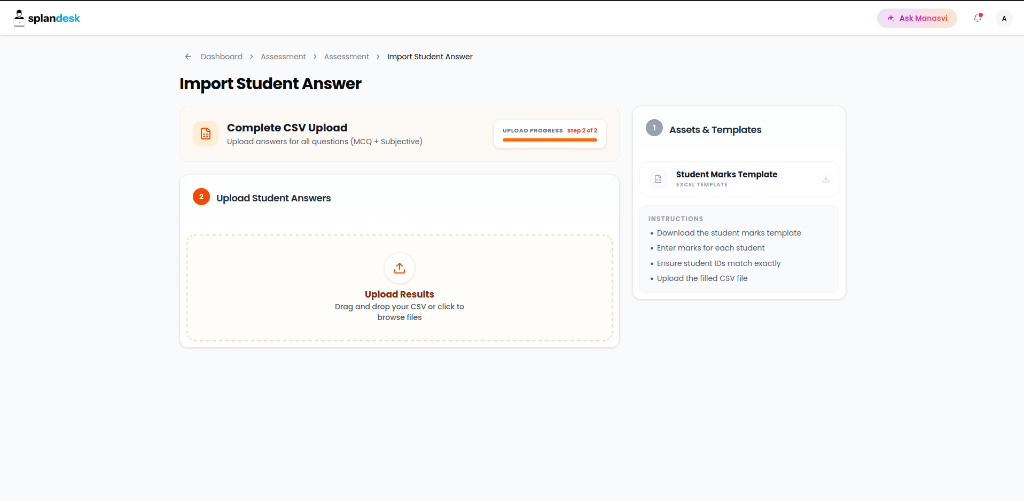Viewport: 1024px width, 501px height.
Task: Click the sparkle icon in Ask Manasvi
Action: tap(891, 18)
